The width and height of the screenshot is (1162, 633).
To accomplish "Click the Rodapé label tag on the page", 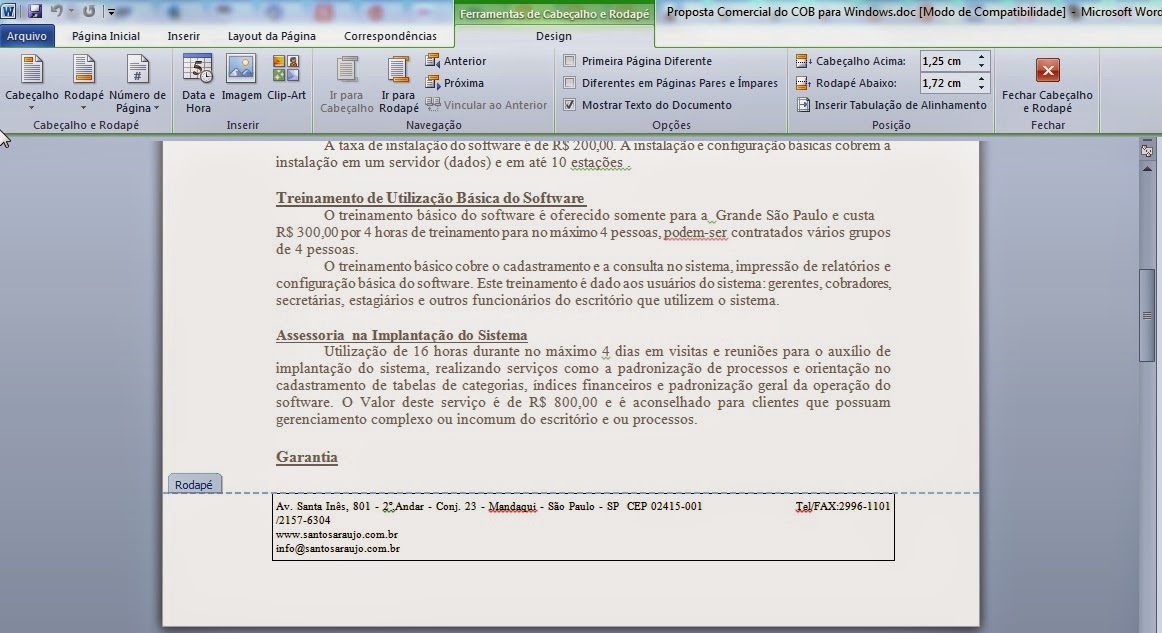I will pos(194,484).
